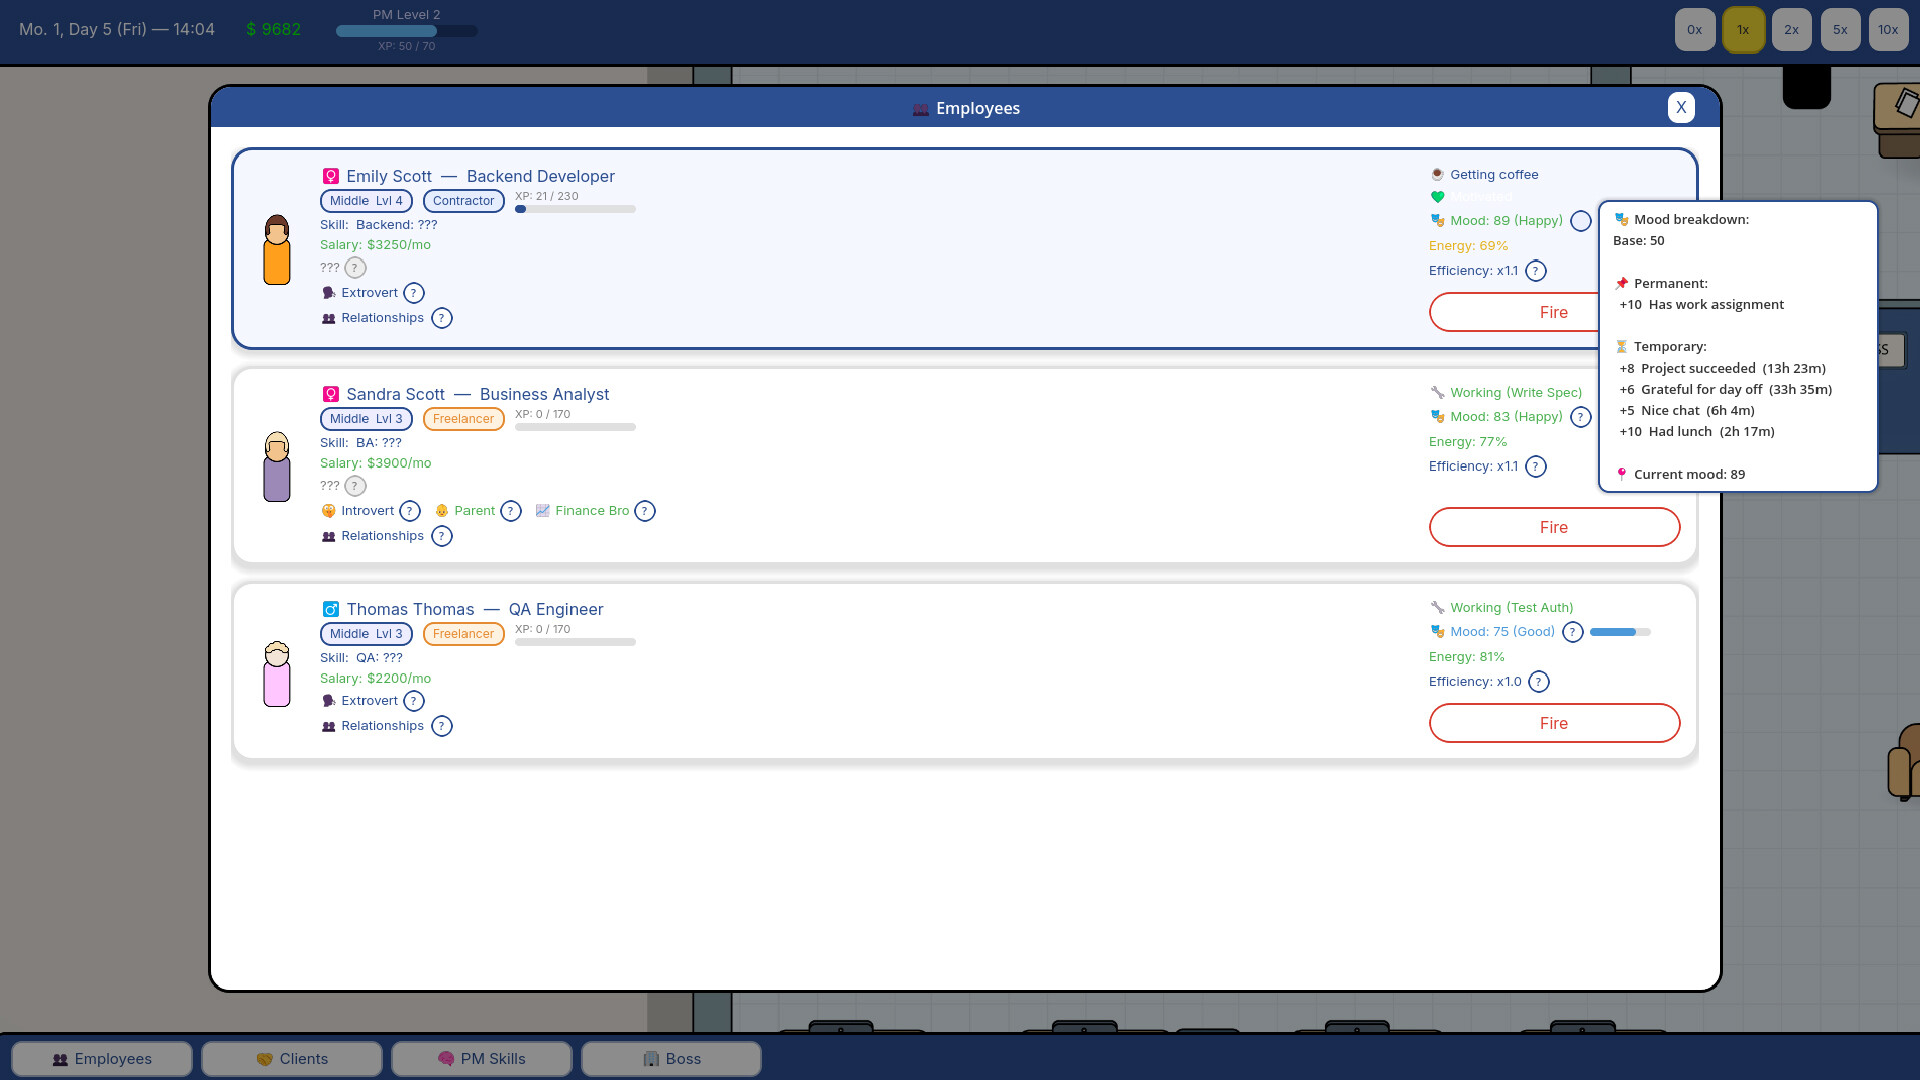The image size is (1920, 1080).
Task: Click the mood hand icon beside Mood: 89
Action: [x=1437, y=220]
